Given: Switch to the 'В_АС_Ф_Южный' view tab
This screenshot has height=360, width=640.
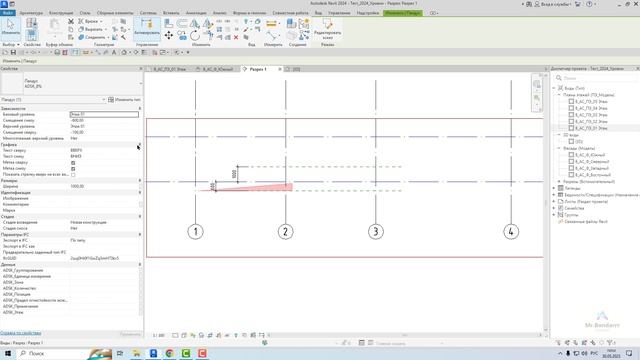Looking at the screenshot, I should pyautogui.click(x=218, y=69).
